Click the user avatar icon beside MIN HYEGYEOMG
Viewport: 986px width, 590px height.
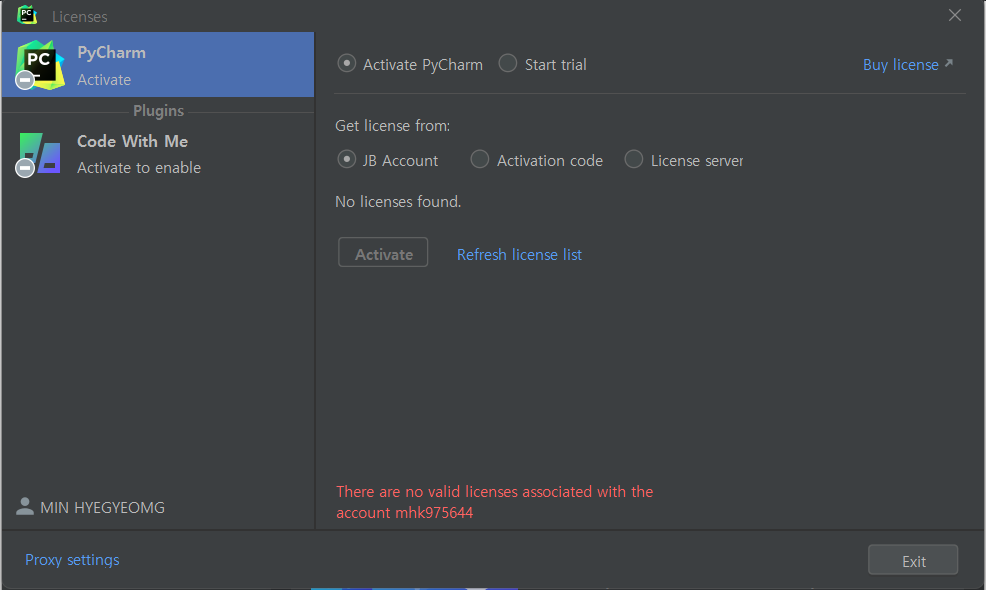[x=25, y=507]
